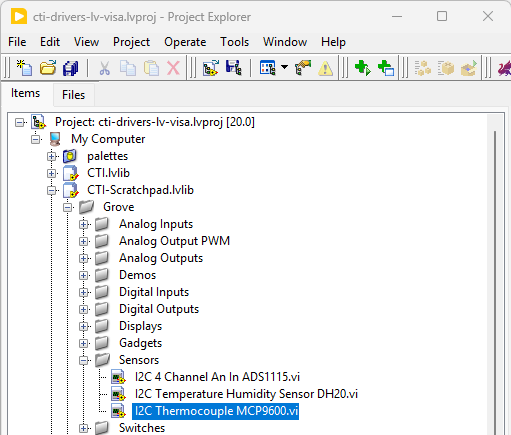This screenshot has width=511, height=435.
Task: Click the My Computer monitor icon
Action: pyautogui.click(x=55, y=139)
